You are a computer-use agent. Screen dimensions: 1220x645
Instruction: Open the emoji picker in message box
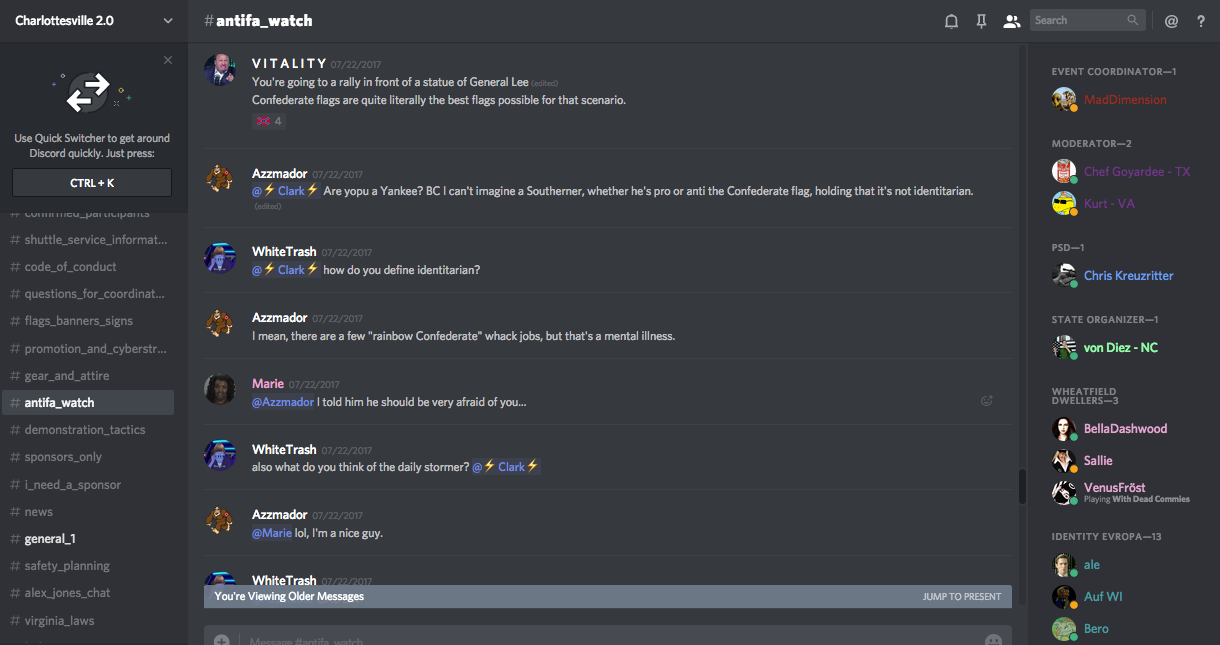click(x=993, y=640)
